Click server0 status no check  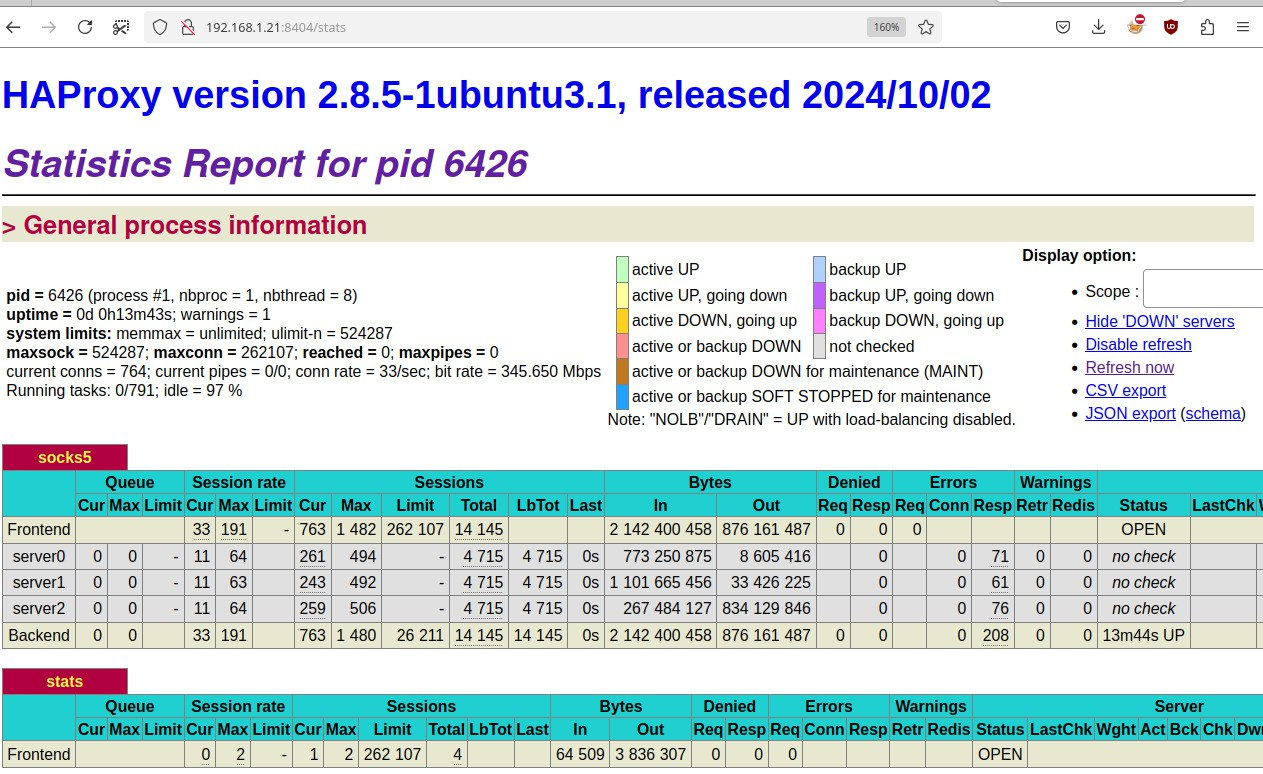[x=1143, y=556]
